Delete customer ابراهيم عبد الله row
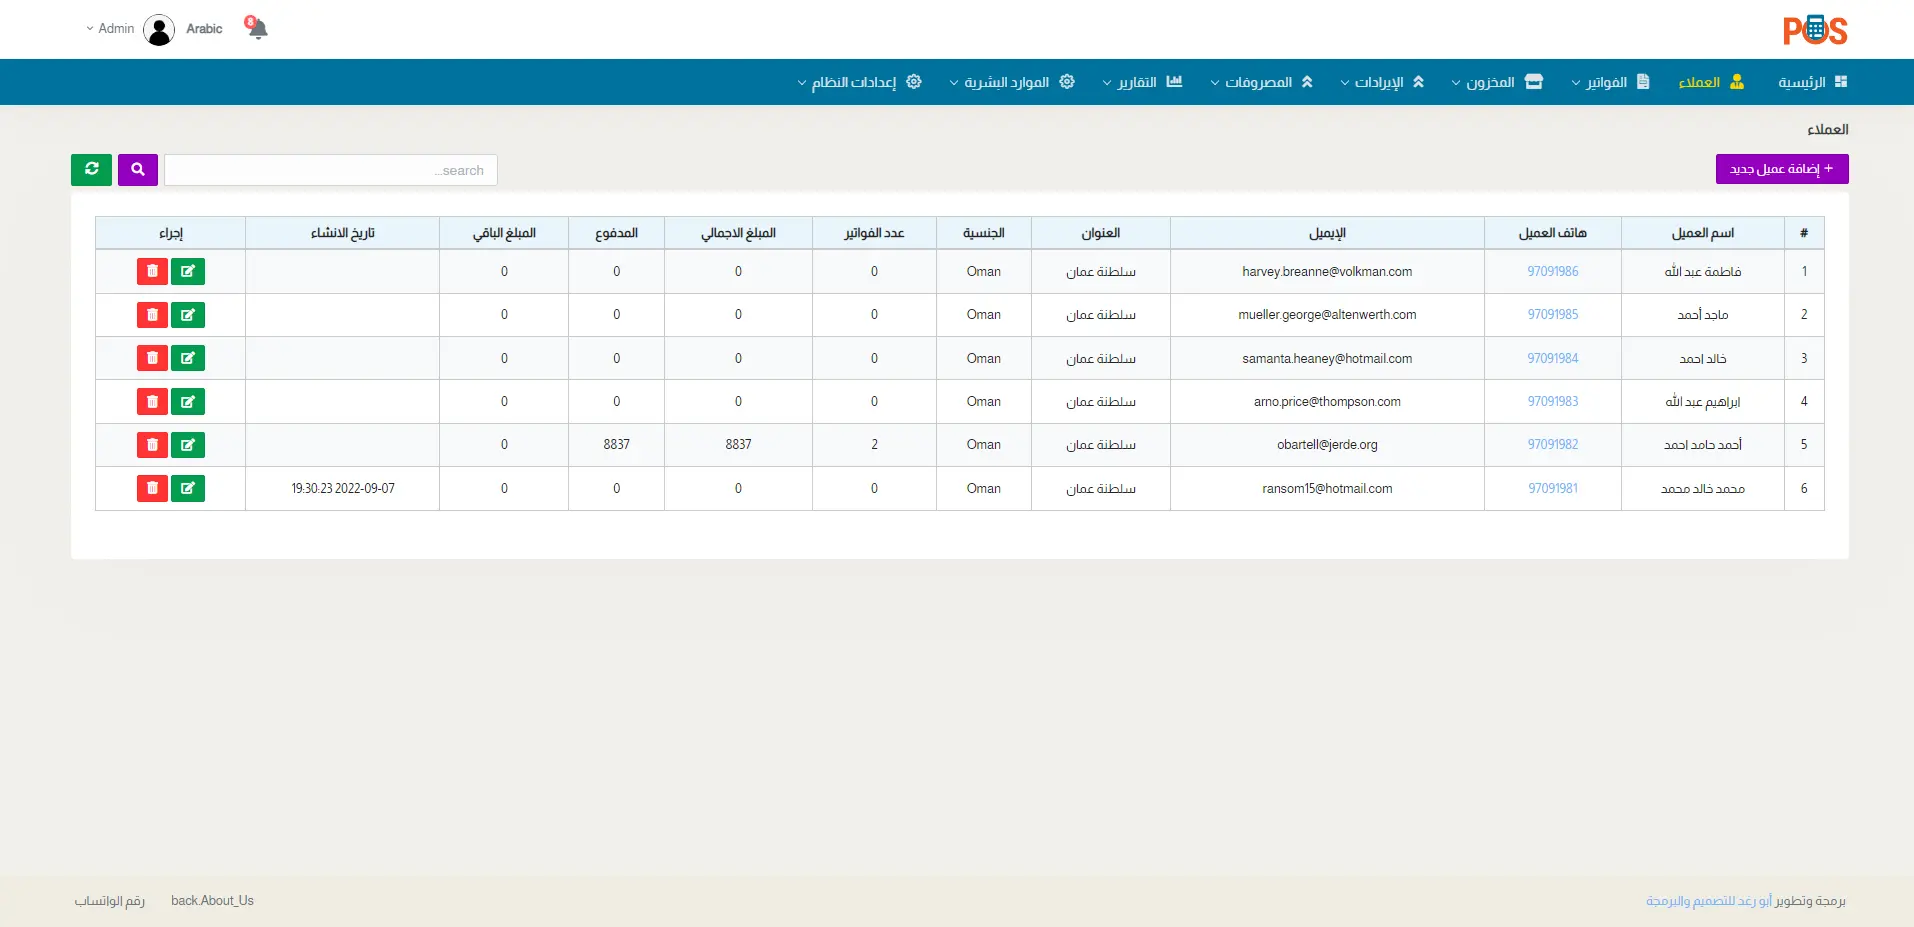 tap(152, 402)
